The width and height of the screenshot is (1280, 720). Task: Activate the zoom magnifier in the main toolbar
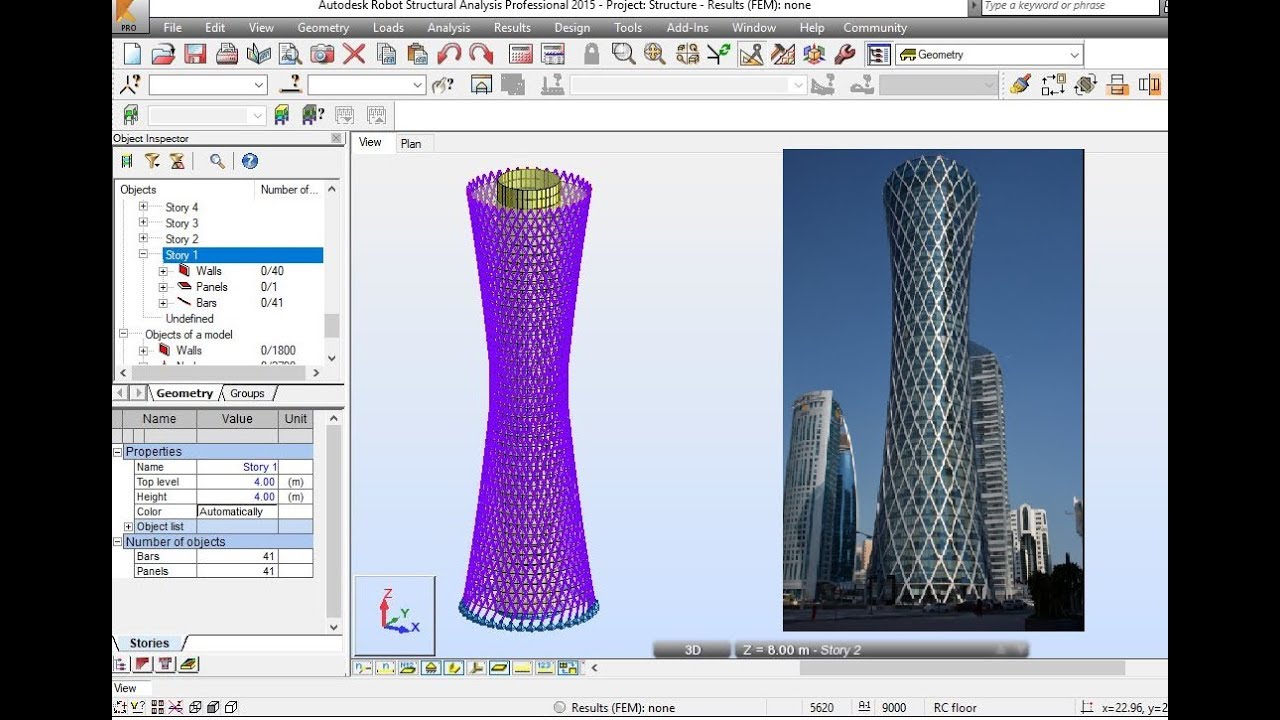click(x=623, y=54)
